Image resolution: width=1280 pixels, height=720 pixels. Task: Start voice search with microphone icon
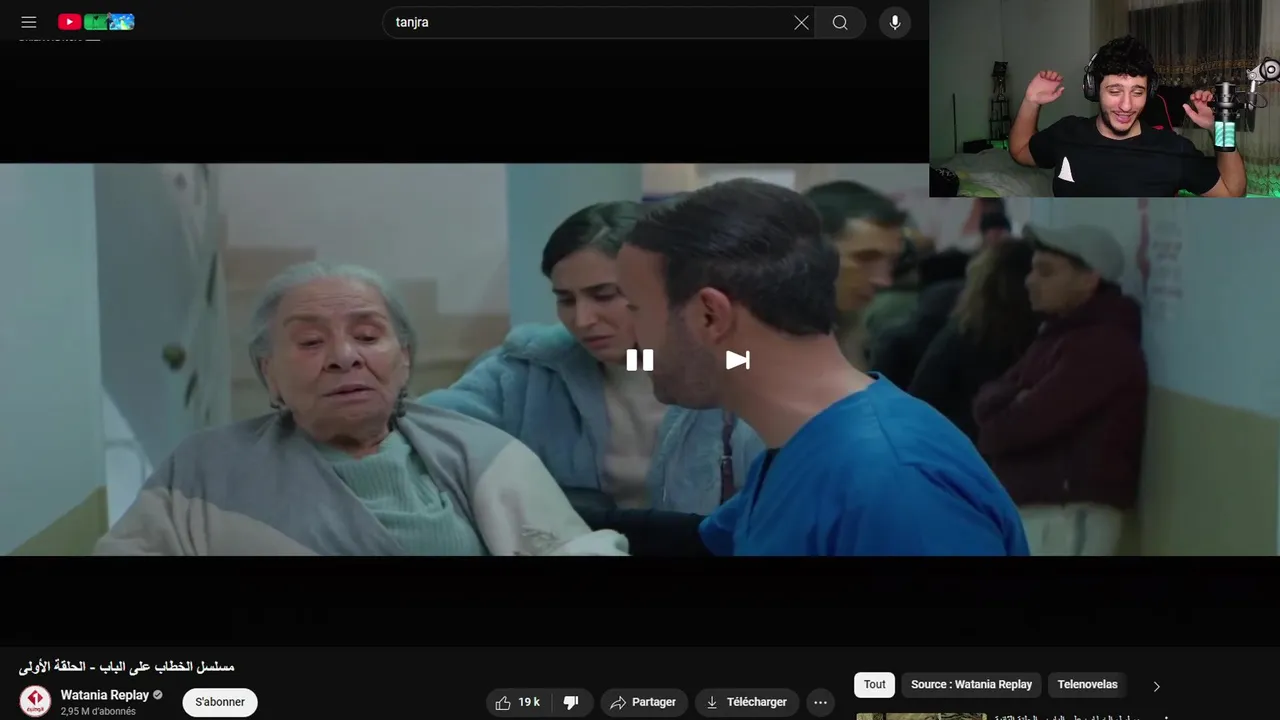[895, 22]
